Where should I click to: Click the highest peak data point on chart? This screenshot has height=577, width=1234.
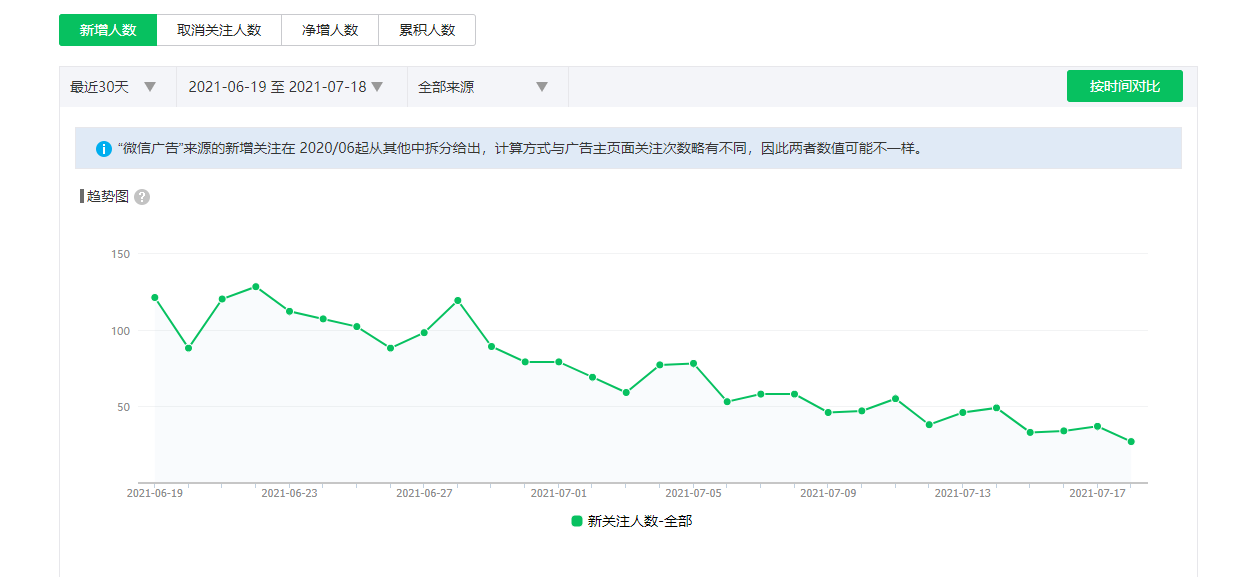pyautogui.click(x=256, y=287)
